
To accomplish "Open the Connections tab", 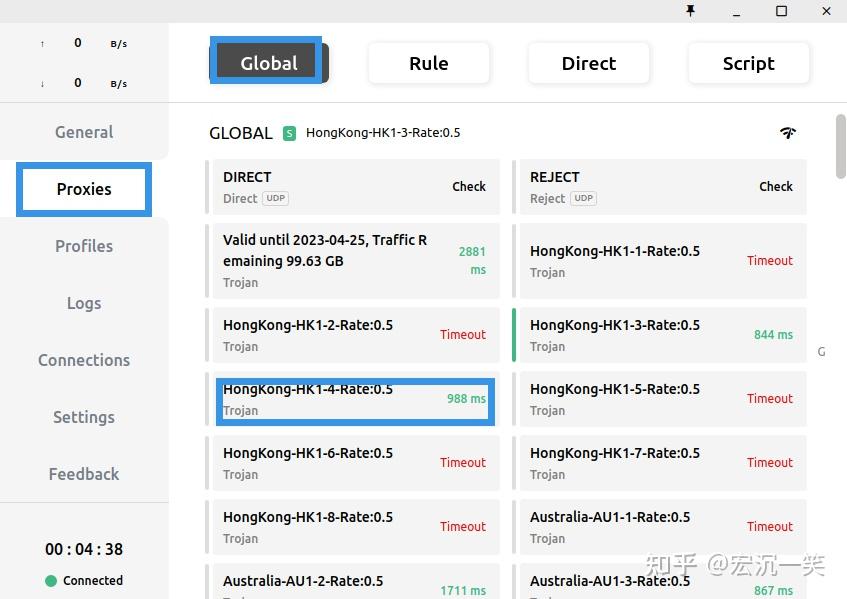I will tap(84, 360).
